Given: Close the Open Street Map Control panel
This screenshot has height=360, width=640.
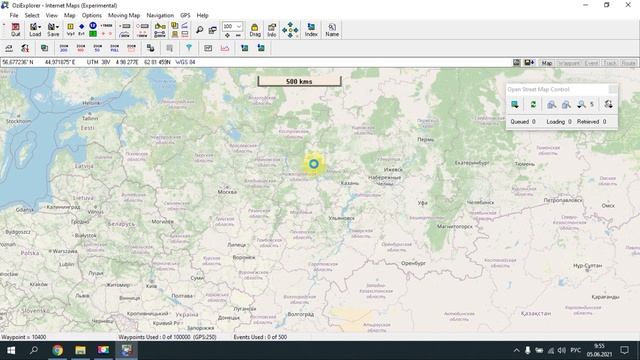Looking at the screenshot, I should click(x=613, y=89).
